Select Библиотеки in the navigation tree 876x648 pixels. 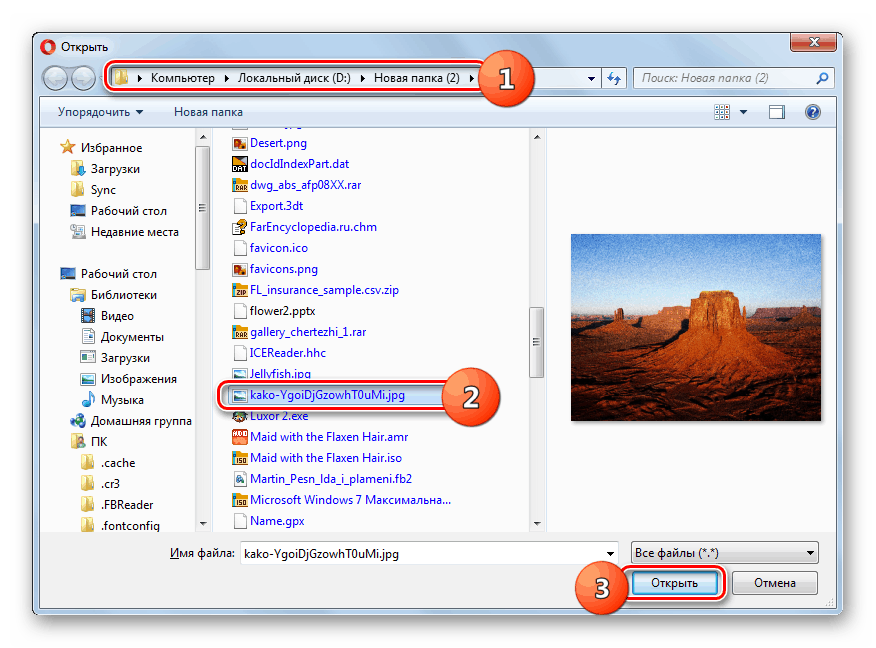click(123, 295)
